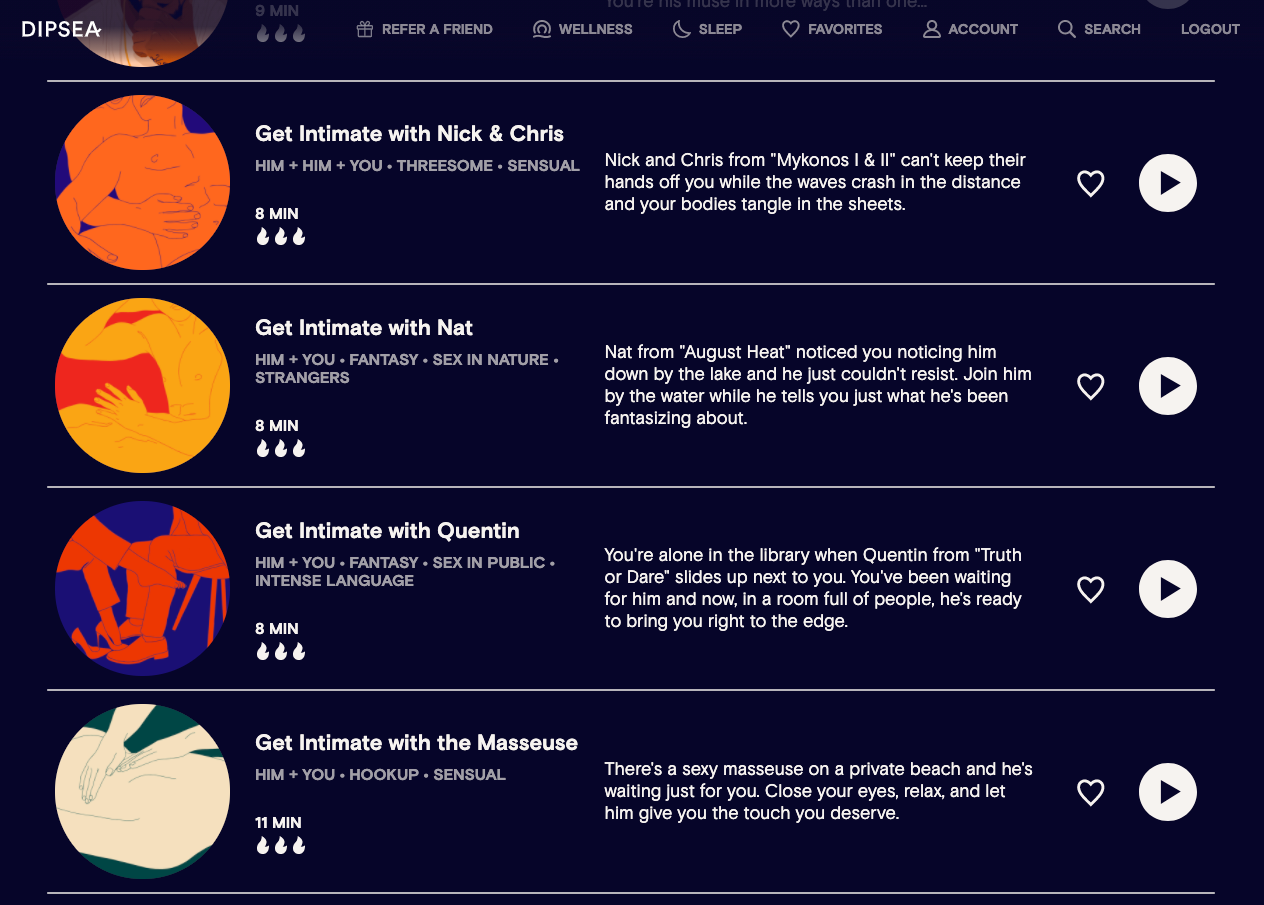Screen dimensions: 1264x905
Task: View Favorites from navigation bar
Action: click(x=831, y=29)
